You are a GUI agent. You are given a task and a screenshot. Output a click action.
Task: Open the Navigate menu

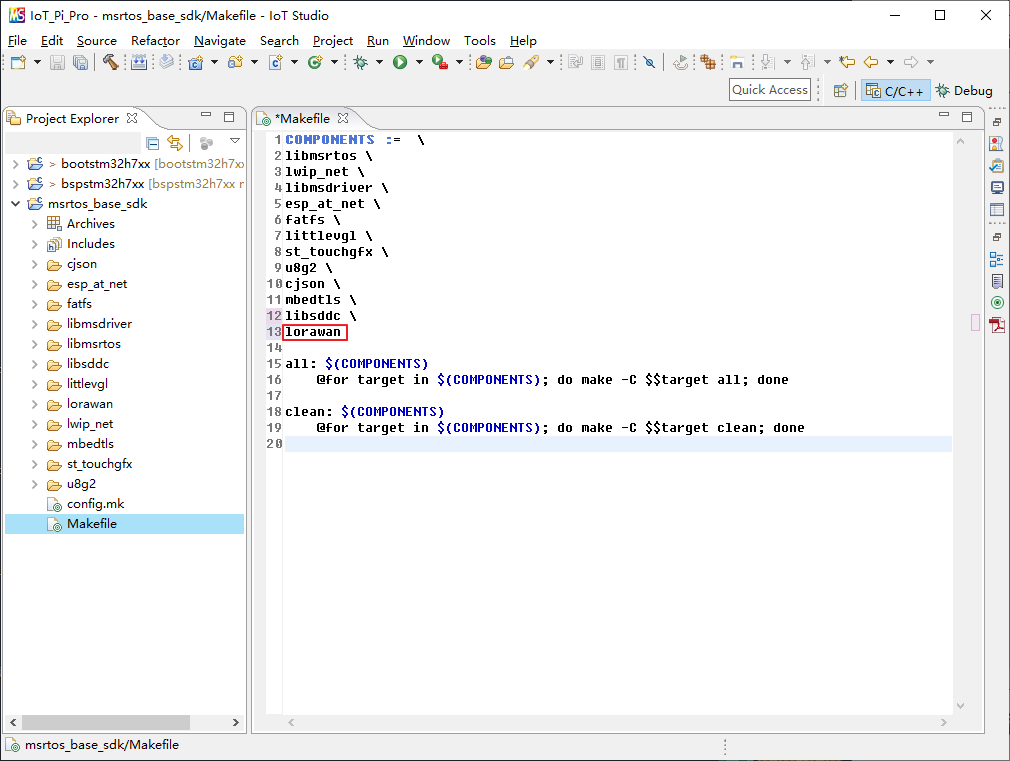coord(219,41)
